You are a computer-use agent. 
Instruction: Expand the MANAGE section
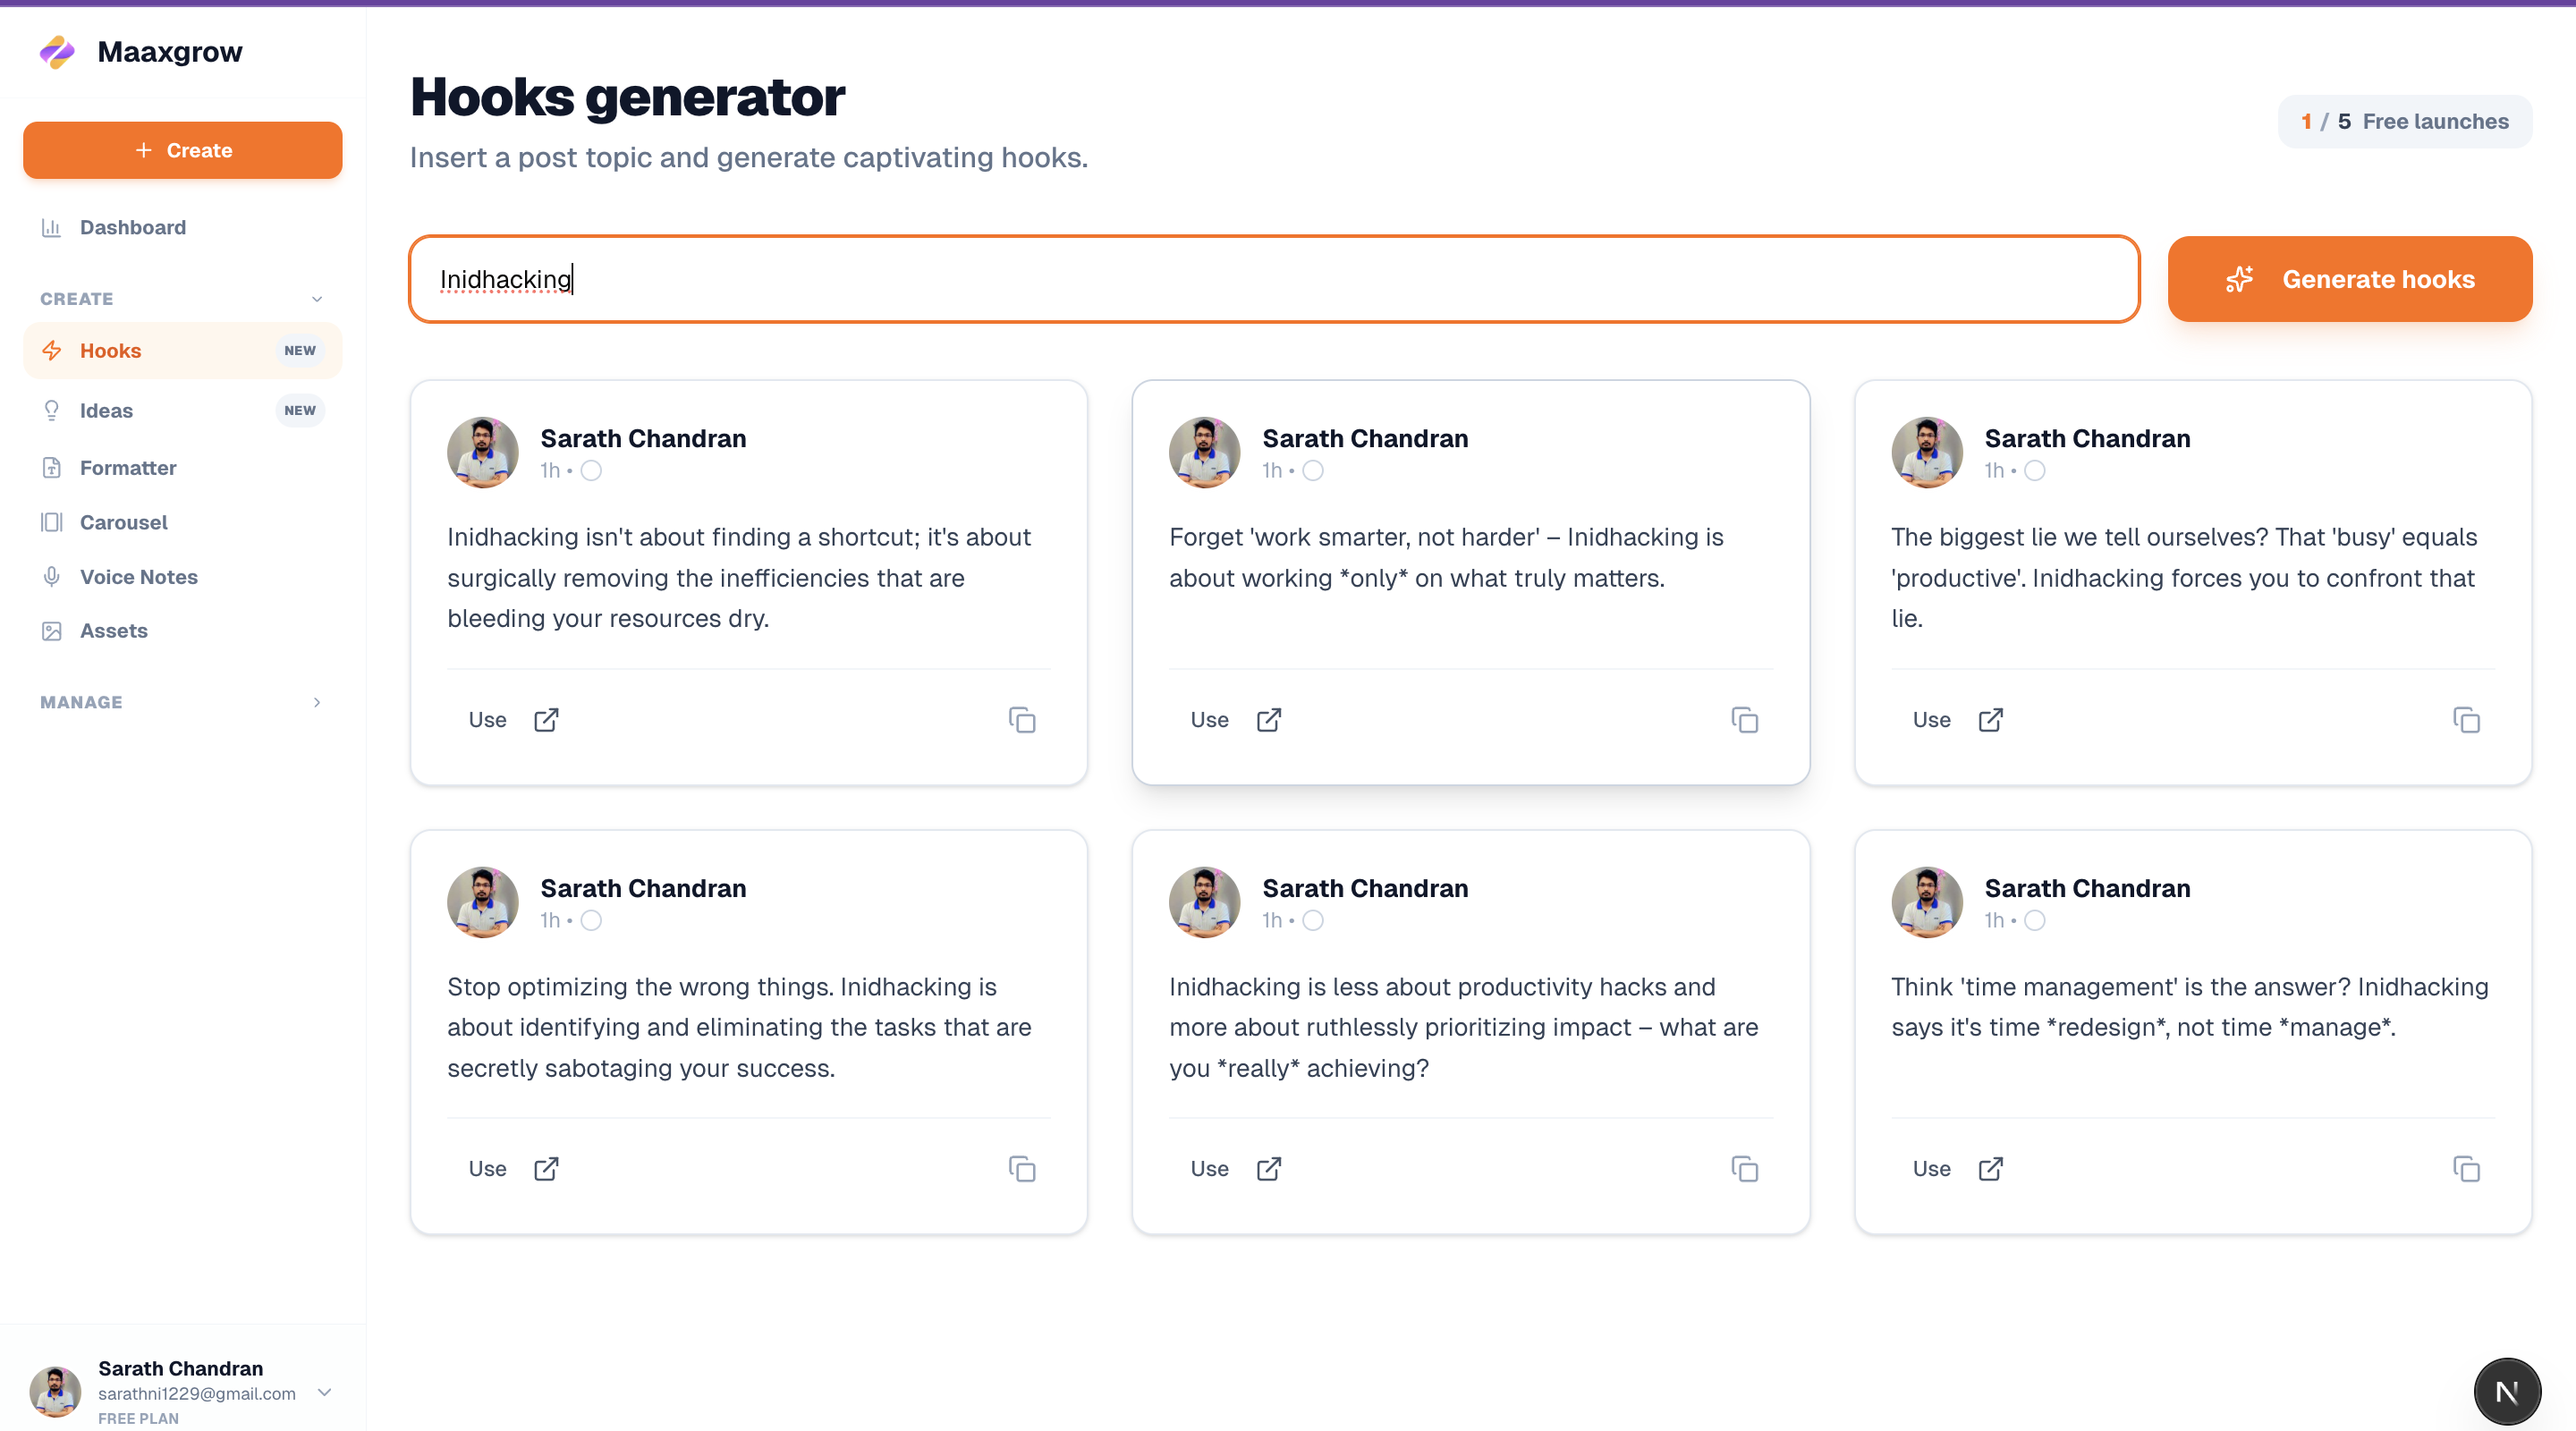click(316, 702)
